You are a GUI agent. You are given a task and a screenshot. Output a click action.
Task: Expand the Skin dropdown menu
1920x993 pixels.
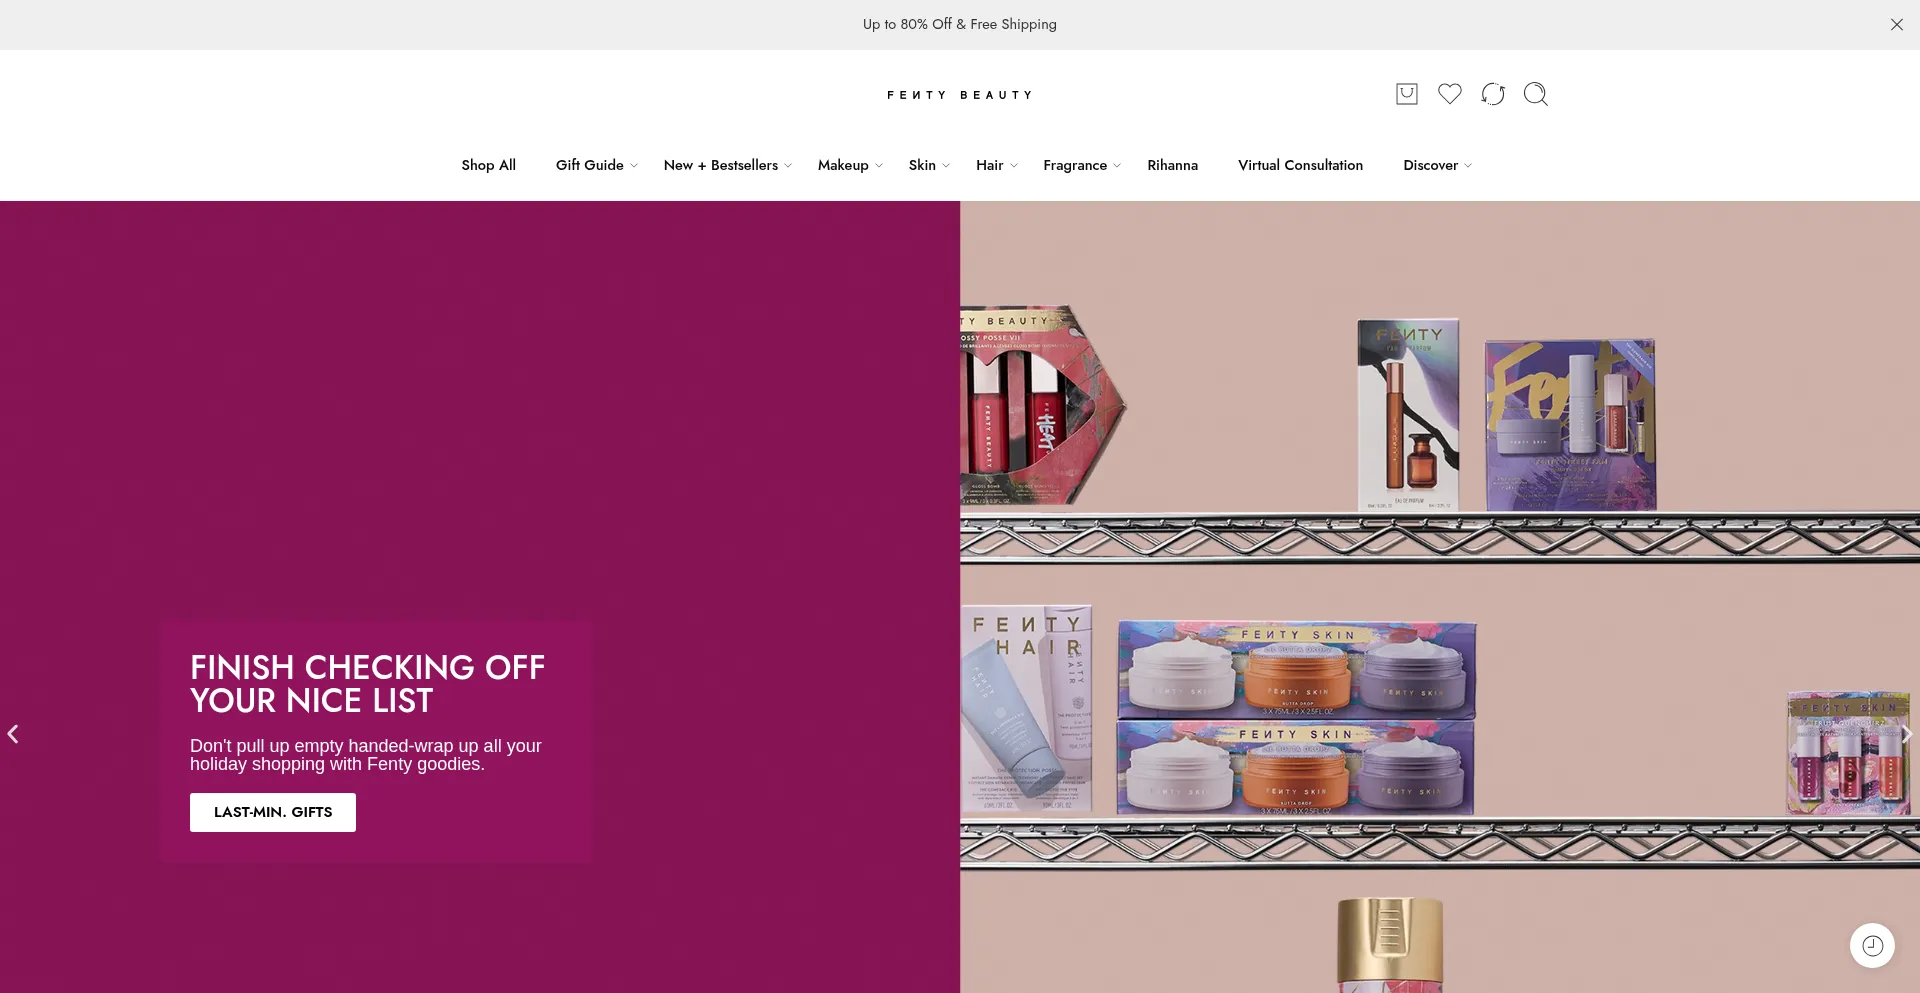point(928,165)
